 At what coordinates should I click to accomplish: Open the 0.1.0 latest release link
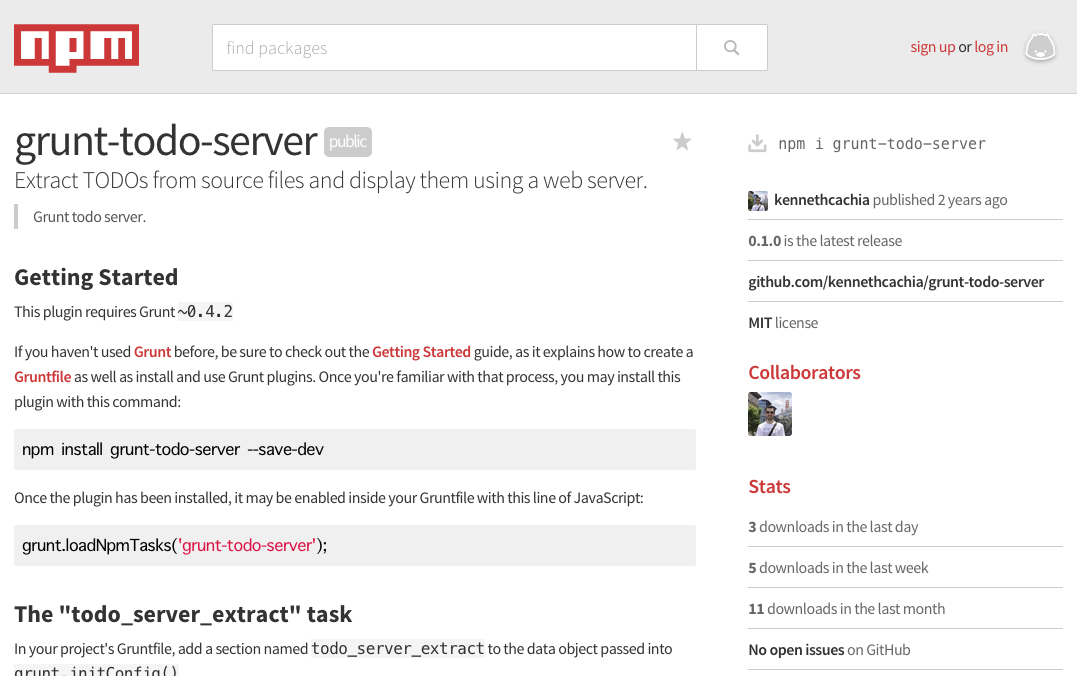click(x=825, y=241)
